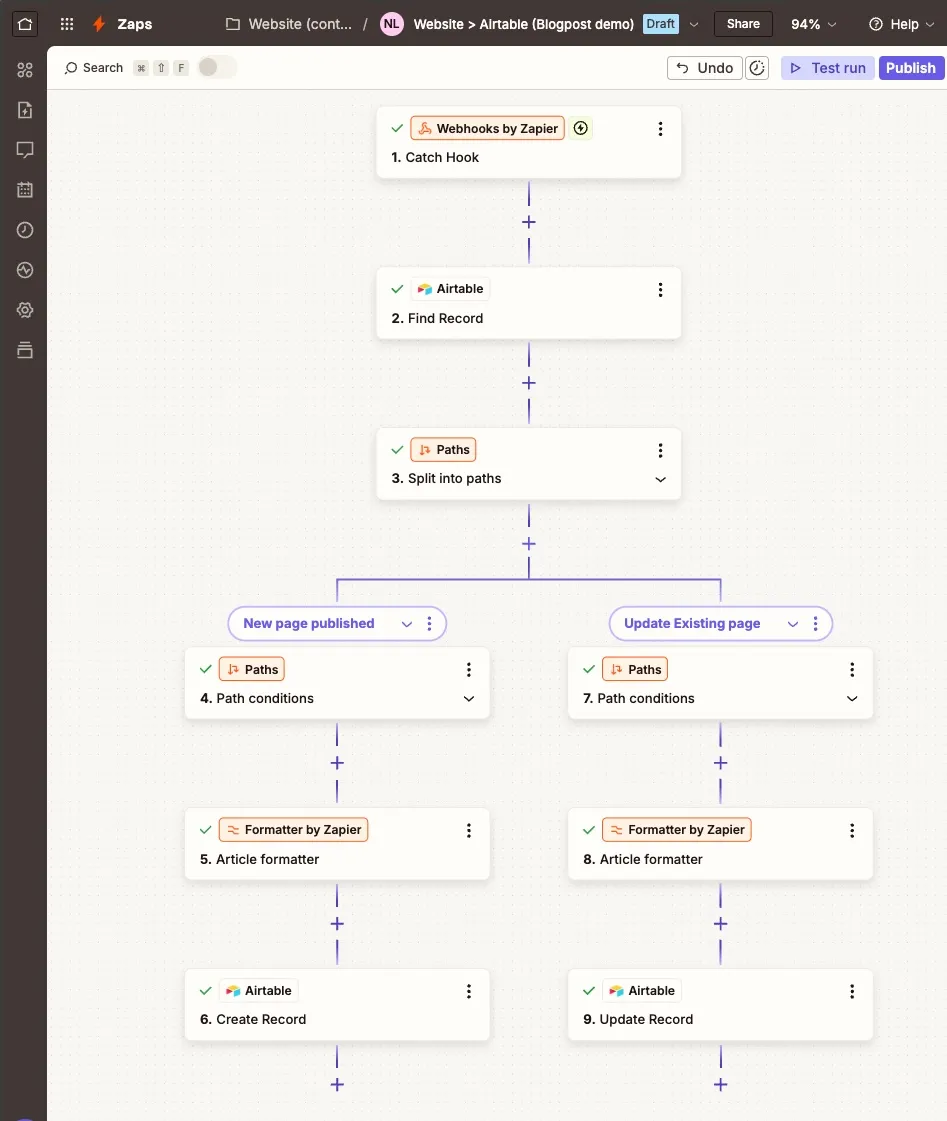This screenshot has height=1121, width=947.
Task: Expand the Split into paths step chevron
Action: click(x=660, y=479)
